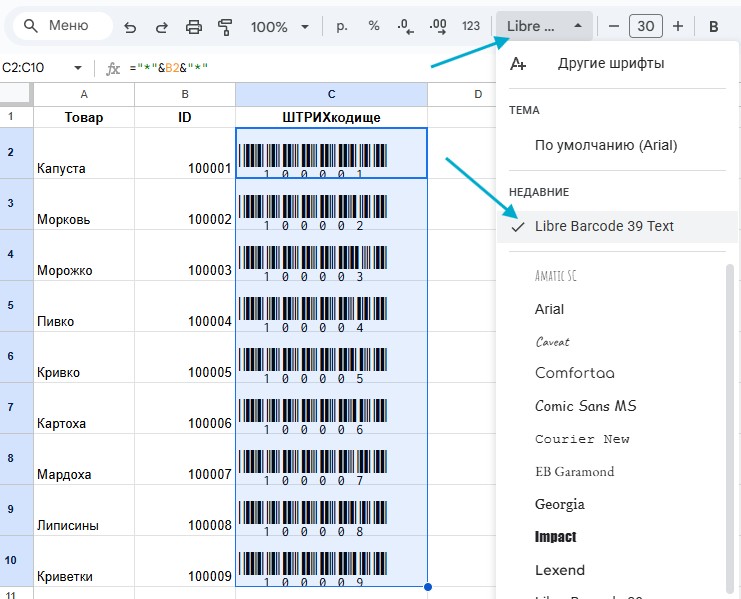Click the blue fill handle at C10
Screen dimensions: 741x599
[x=428, y=587]
